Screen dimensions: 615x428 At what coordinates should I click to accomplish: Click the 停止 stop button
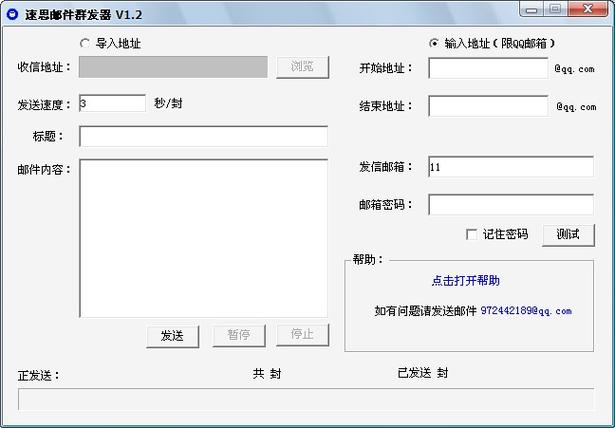click(302, 335)
